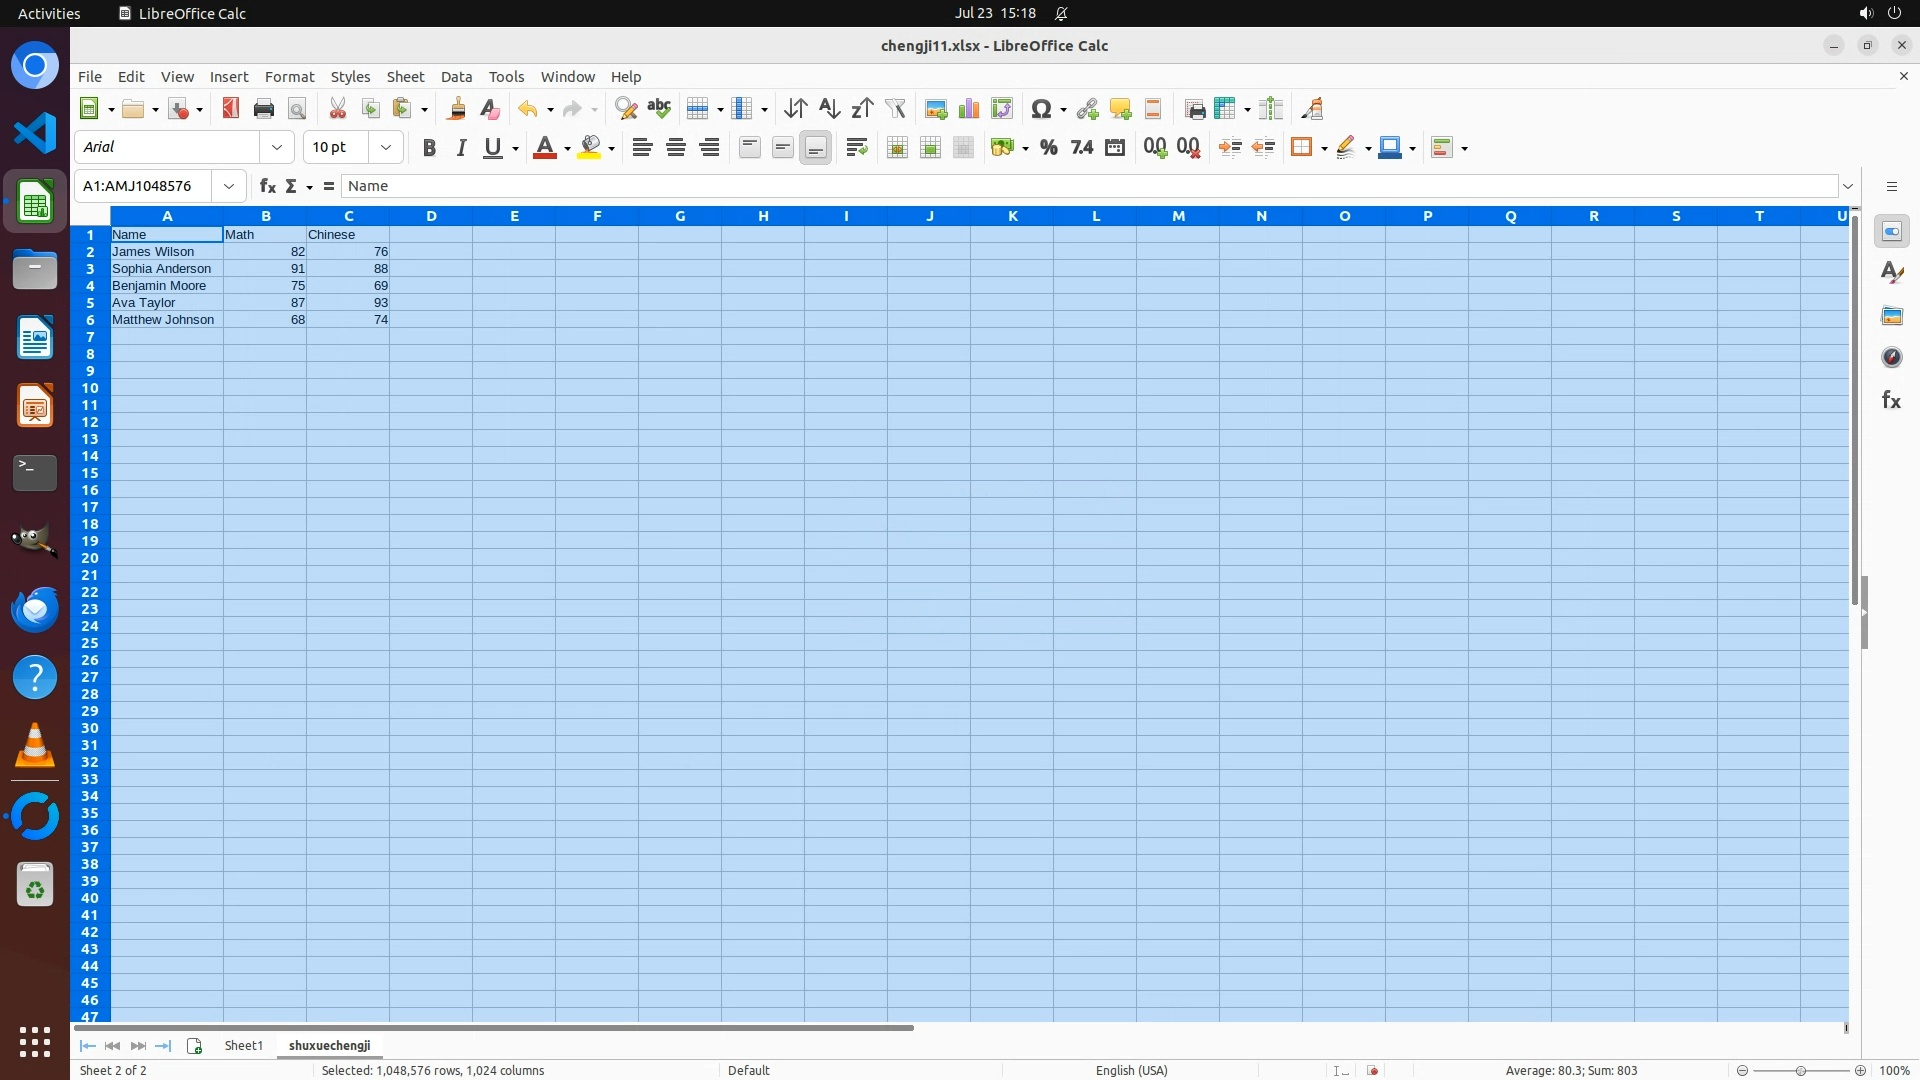Toggle Wrap Text for cells

click(x=856, y=148)
